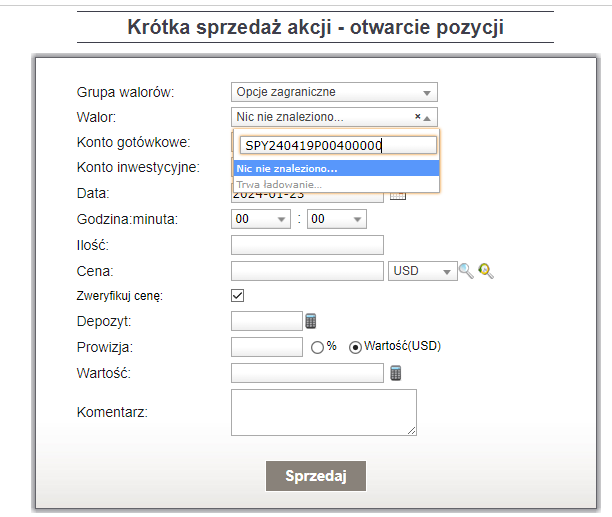Select the % commission radio button

[x=318, y=347]
